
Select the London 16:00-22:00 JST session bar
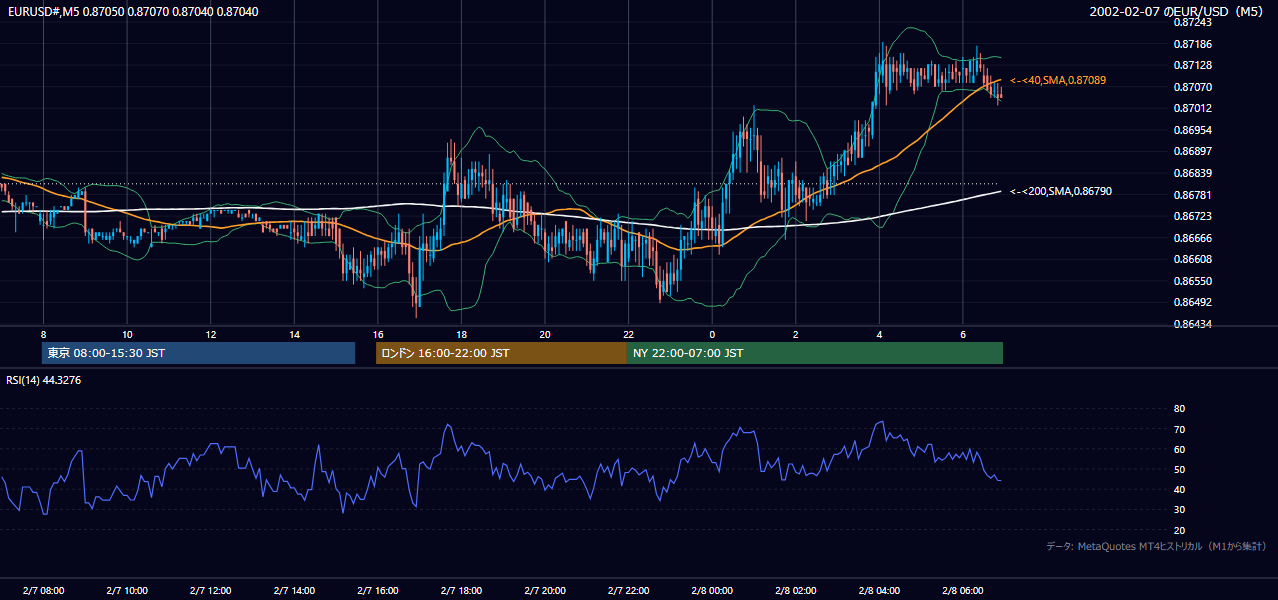pyautogui.click(x=501, y=353)
